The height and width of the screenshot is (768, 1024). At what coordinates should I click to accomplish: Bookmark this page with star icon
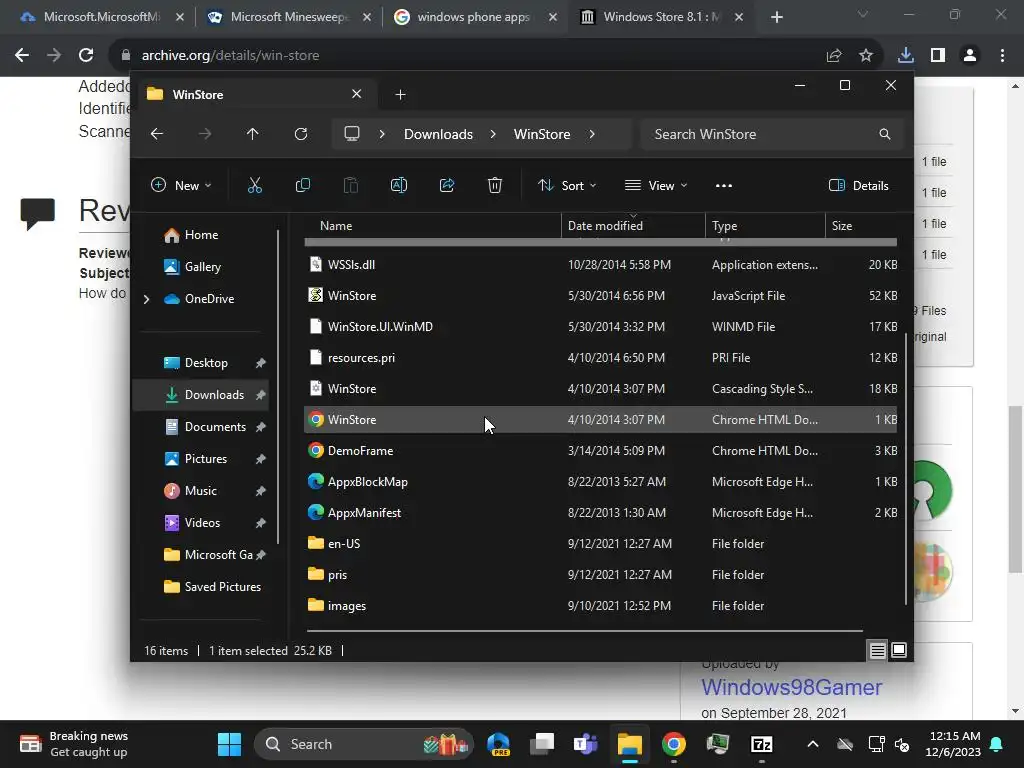866,56
